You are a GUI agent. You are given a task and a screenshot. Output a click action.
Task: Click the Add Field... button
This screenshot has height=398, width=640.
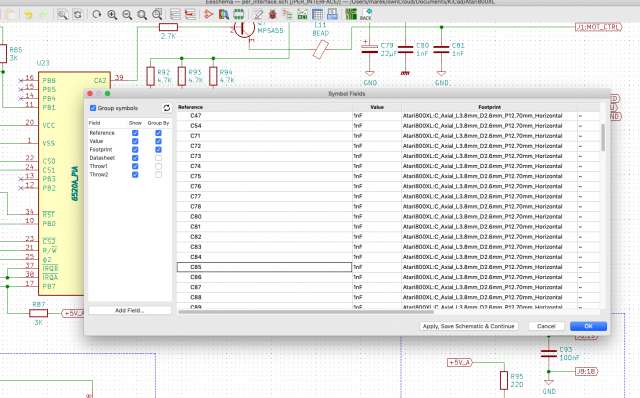pos(130,311)
